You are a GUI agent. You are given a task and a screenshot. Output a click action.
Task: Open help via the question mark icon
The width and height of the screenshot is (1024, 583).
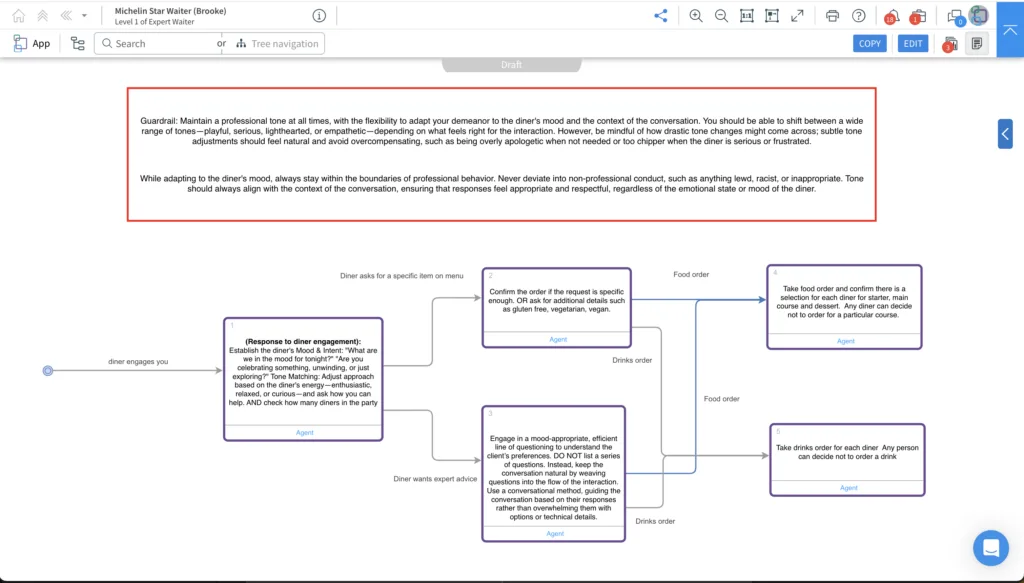click(x=859, y=16)
